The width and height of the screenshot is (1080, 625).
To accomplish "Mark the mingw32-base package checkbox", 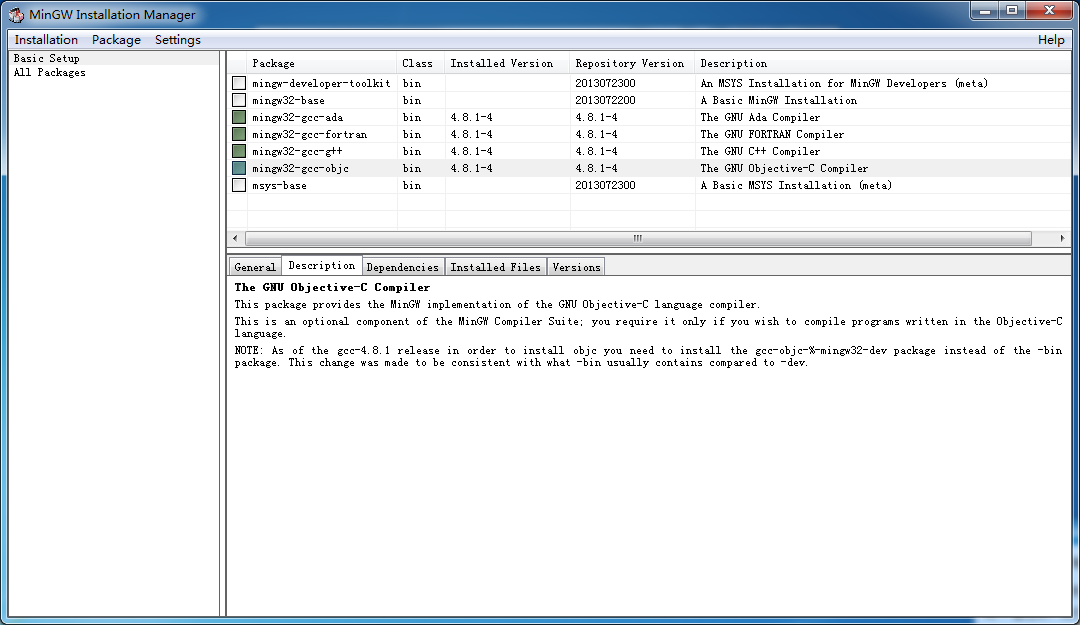I will coord(239,101).
